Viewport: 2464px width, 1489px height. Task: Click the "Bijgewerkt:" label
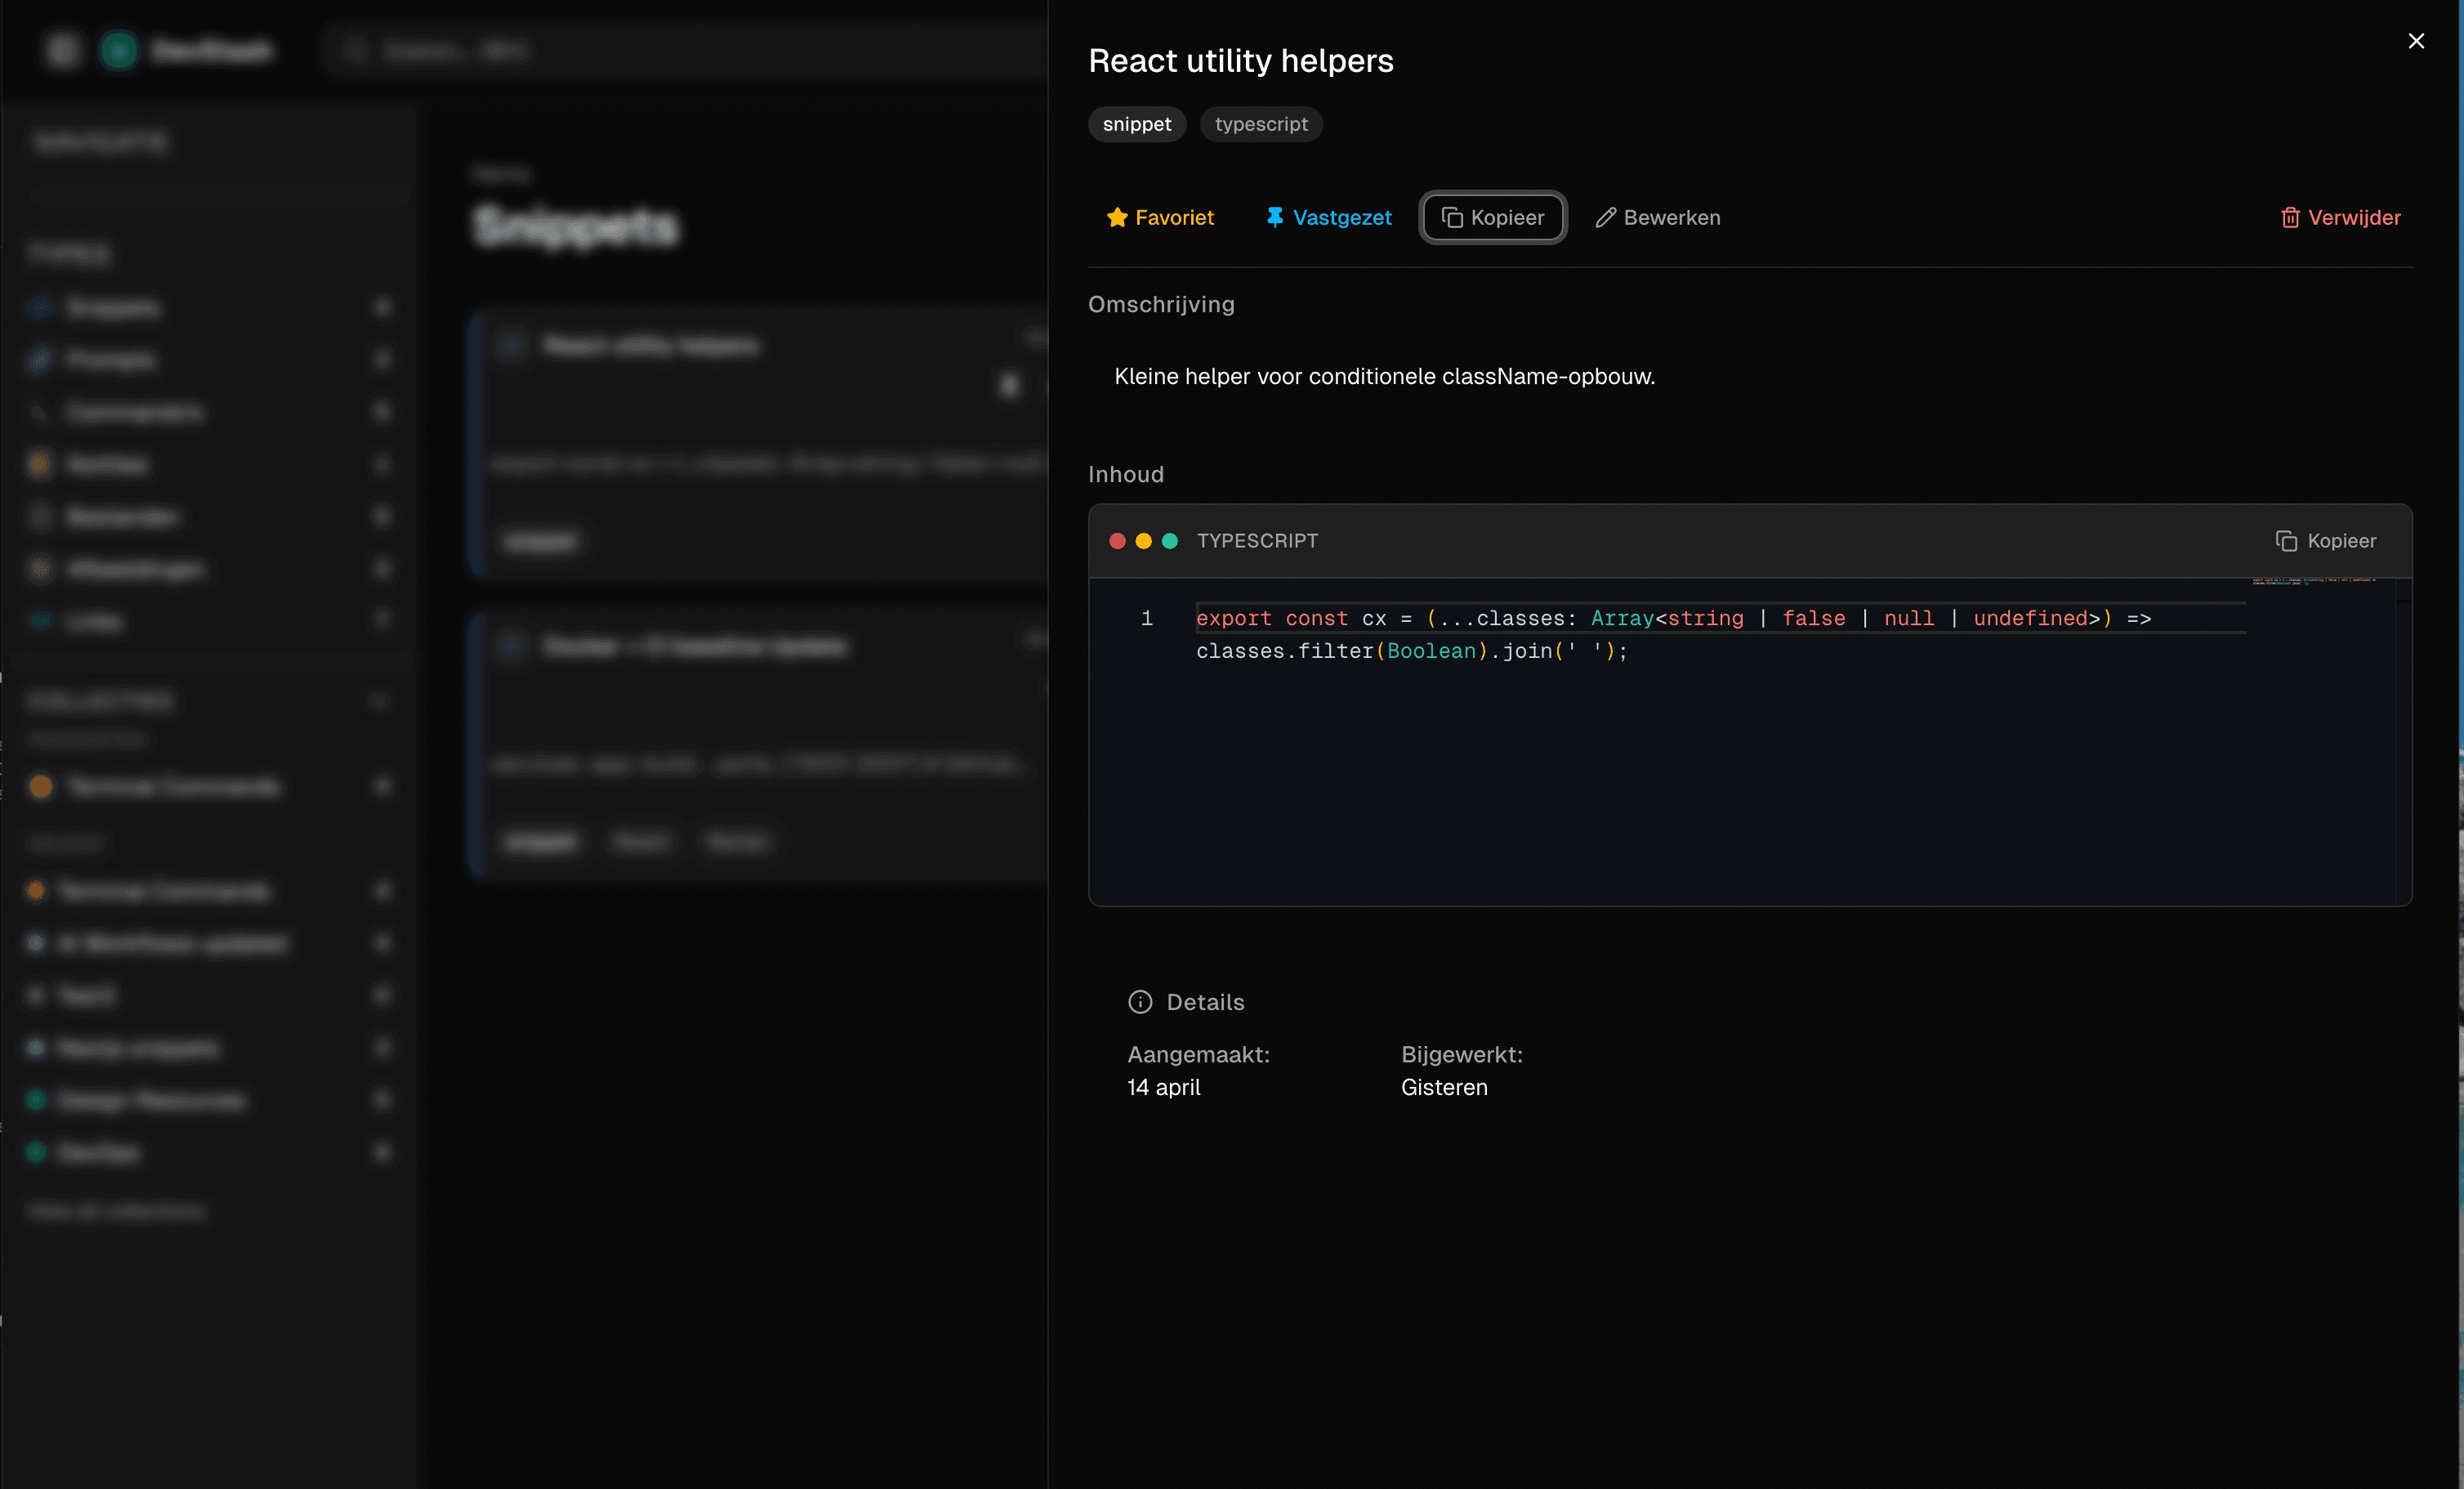pos(1461,1054)
